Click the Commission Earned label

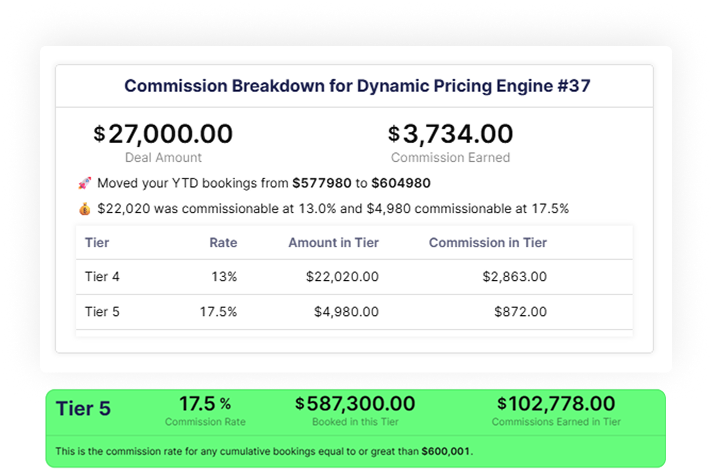[x=450, y=158]
